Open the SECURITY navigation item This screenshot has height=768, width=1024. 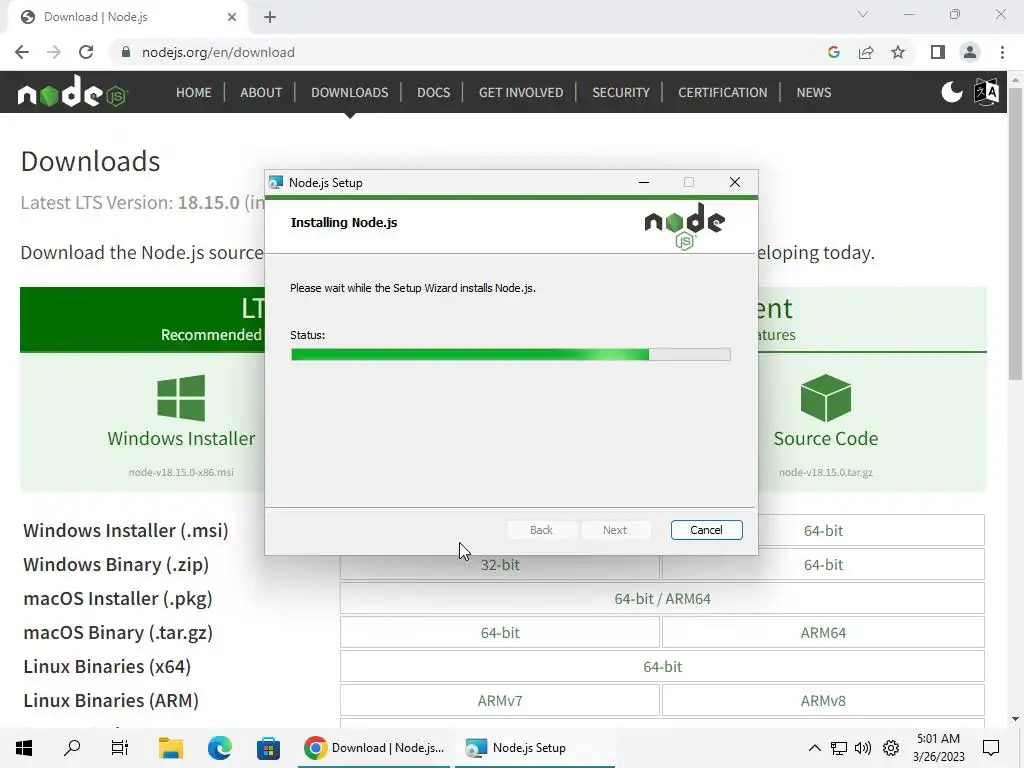click(620, 92)
